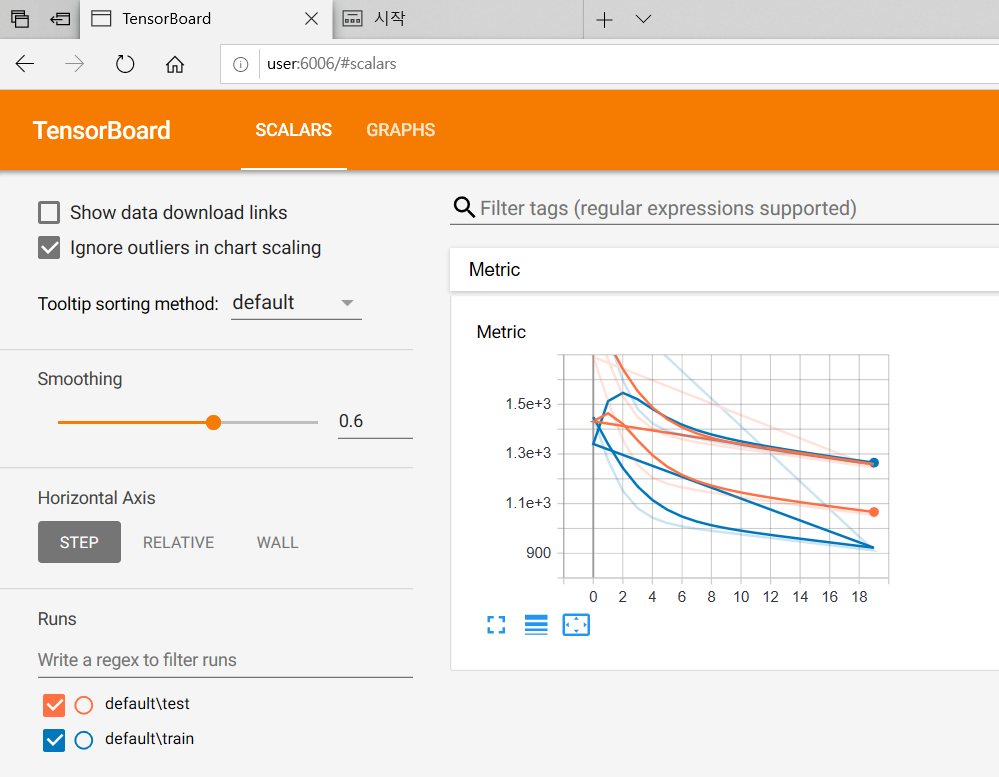Toggle y-axis log scale icon
Screen dimensions: 999x777
[536, 625]
